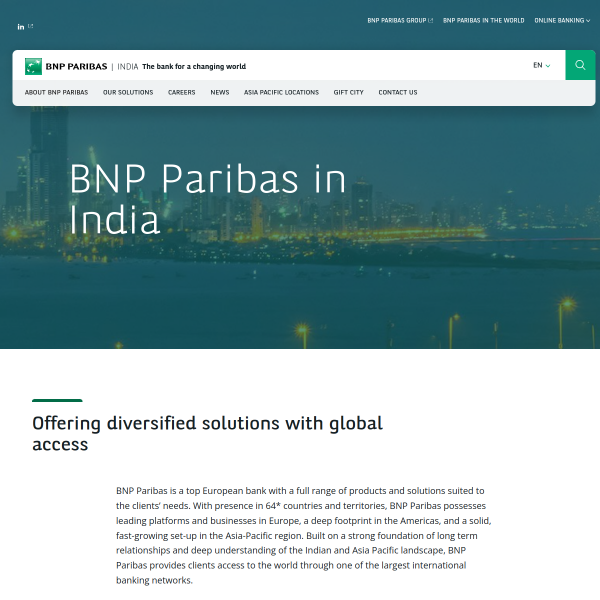Open BNP Paribas Group external link
Viewport: 600px width, 600px height.
pos(400,21)
